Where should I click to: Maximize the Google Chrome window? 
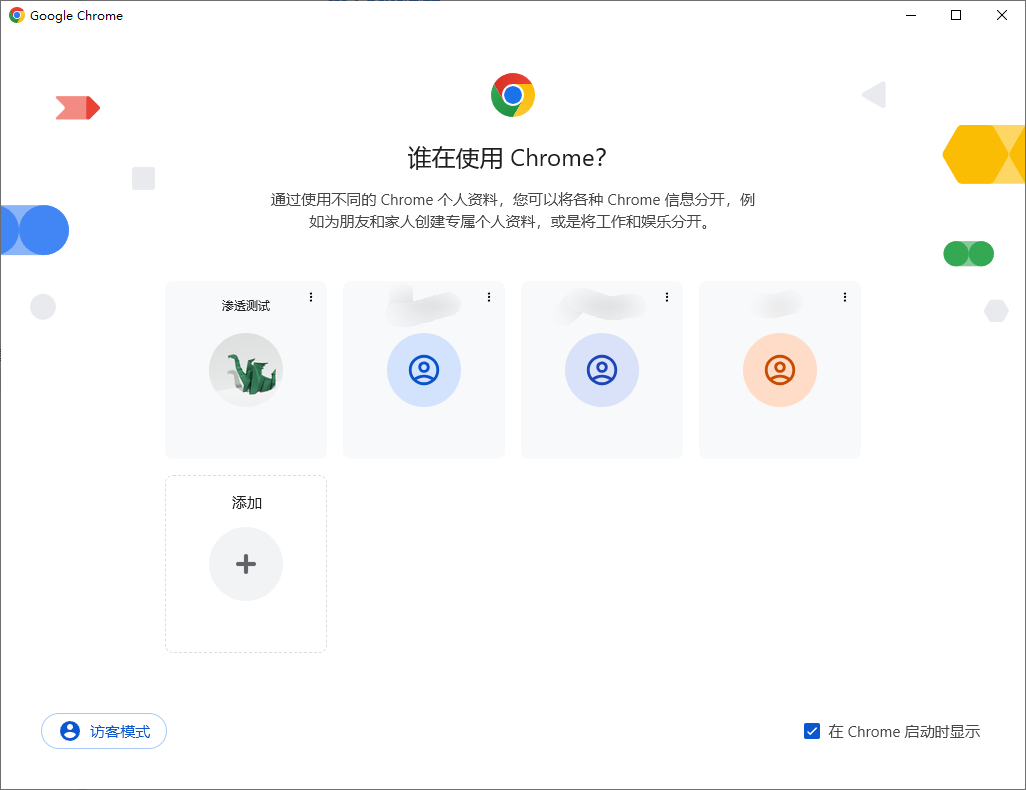[x=956, y=15]
